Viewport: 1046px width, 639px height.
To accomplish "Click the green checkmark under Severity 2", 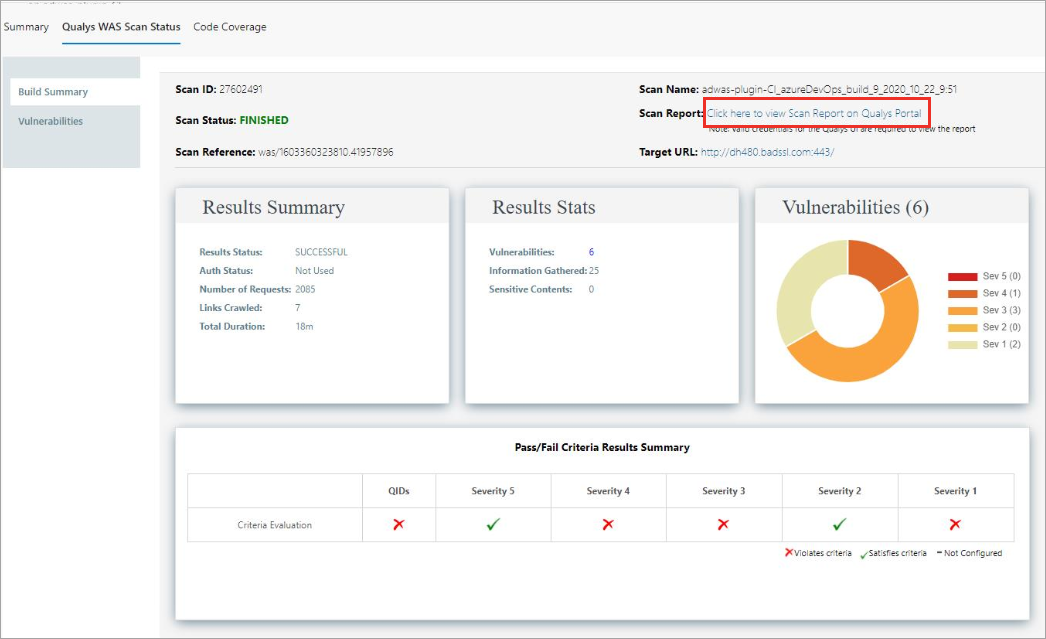I will pos(839,523).
